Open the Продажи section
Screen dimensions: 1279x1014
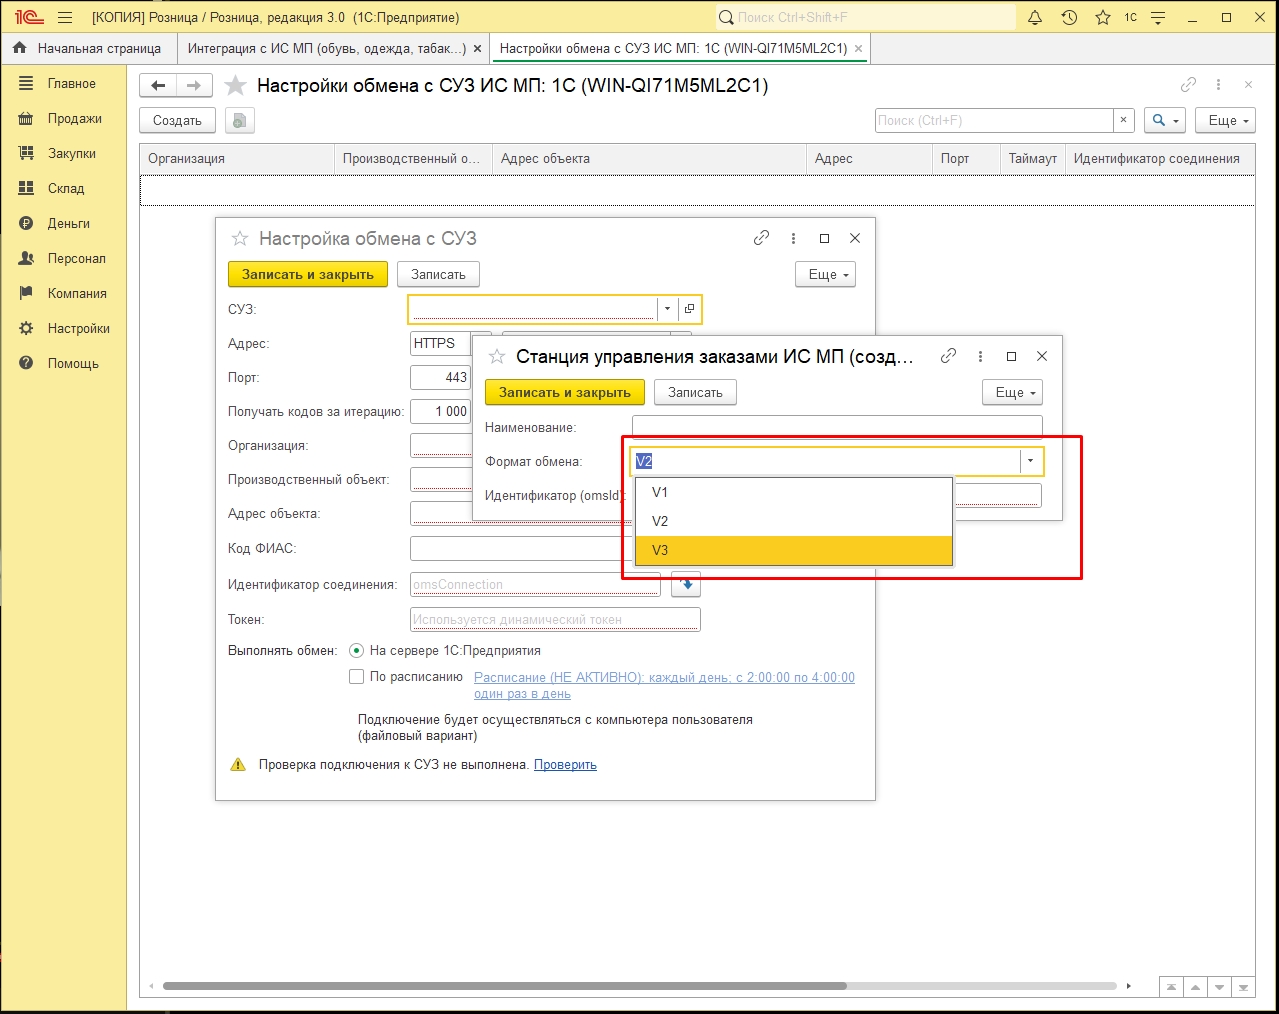pos(75,118)
